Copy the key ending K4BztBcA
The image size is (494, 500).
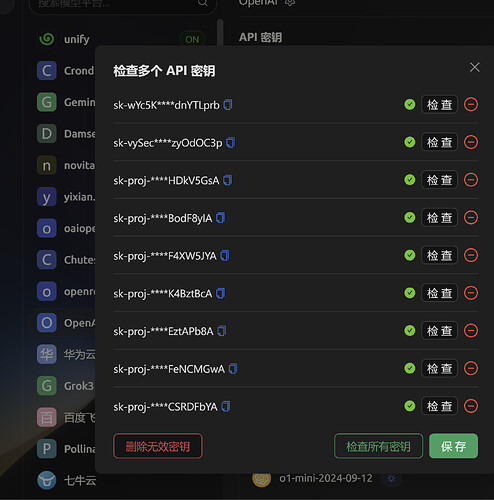pyautogui.click(x=221, y=293)
